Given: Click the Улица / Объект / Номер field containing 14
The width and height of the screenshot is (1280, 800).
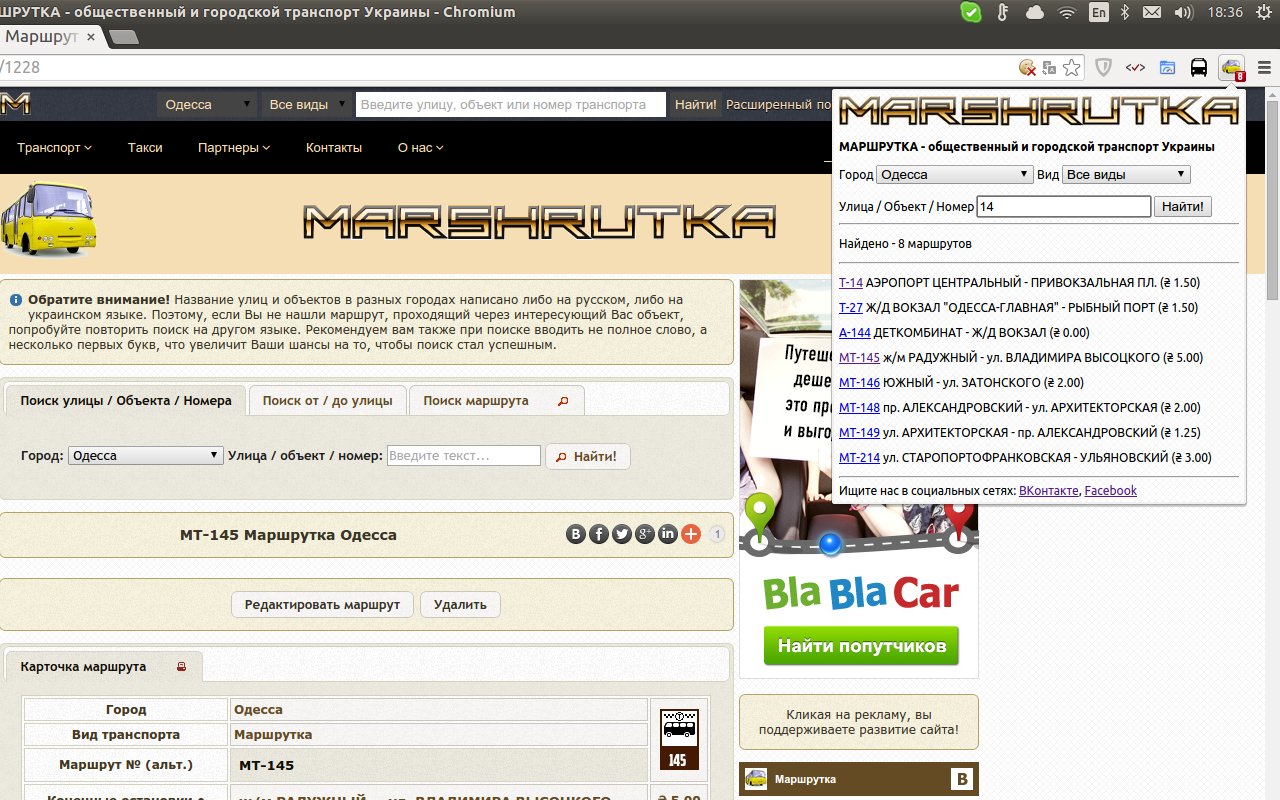Looking at the screenshot, I should click(x=1064, y=207).
